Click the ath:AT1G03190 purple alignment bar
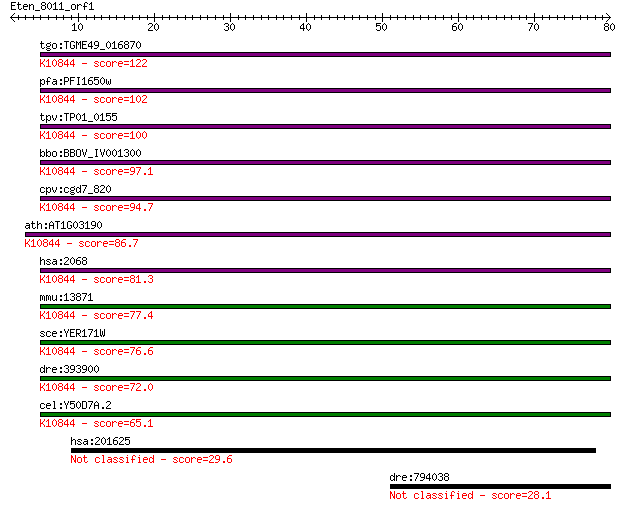Screen dimensions: 620x509 pyautogui.click(x=318, y=235)
